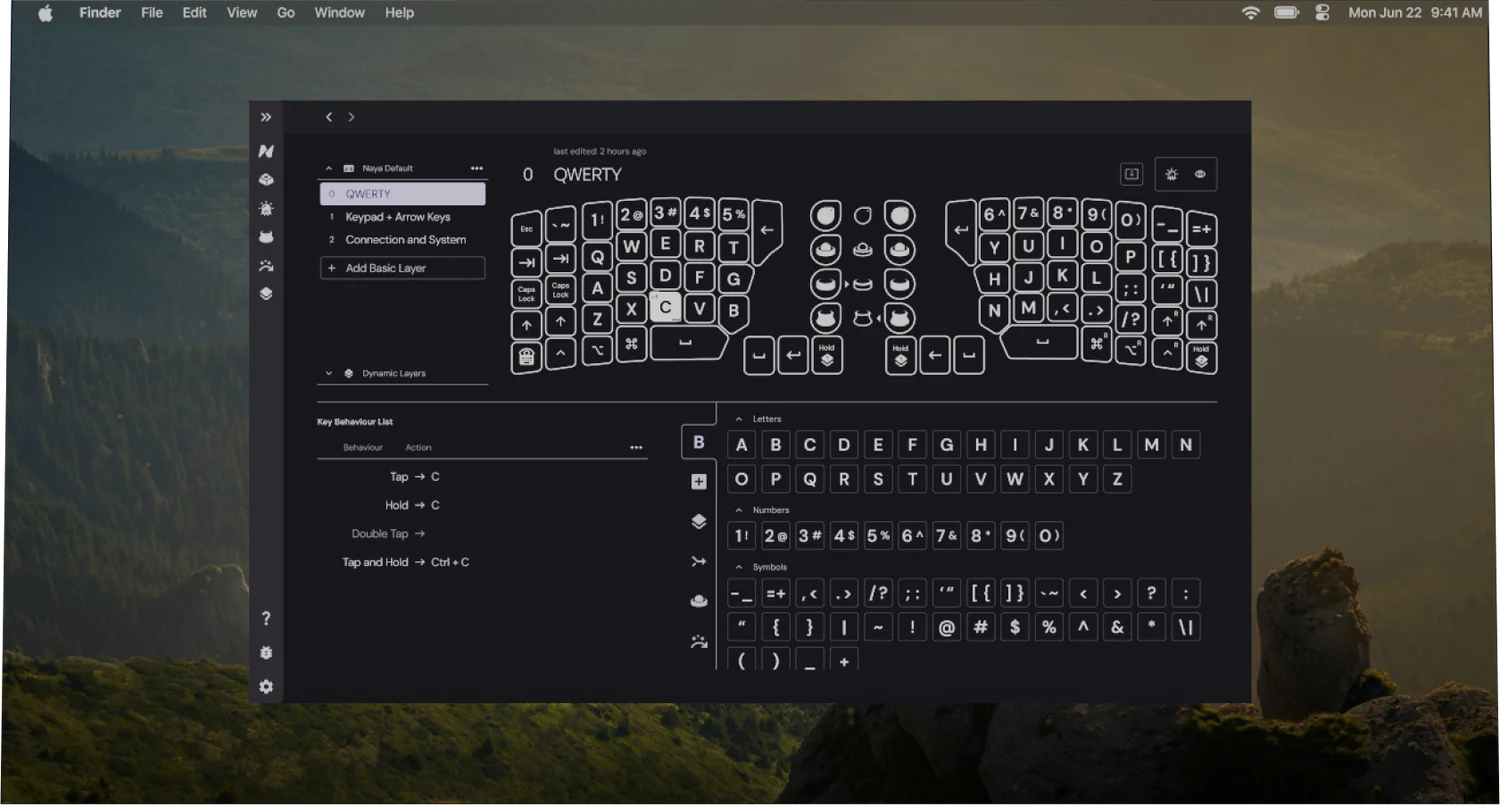Screen dimensions: 1500x805
Task: Pick the @ key in the Symbols palette
Action: 946,628
